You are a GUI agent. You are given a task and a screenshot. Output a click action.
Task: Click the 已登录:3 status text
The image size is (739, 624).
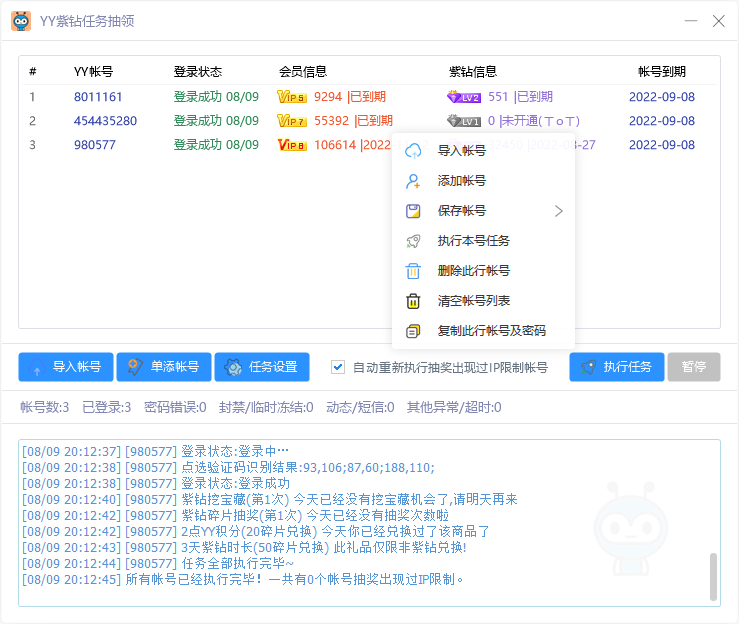point(107,407)
